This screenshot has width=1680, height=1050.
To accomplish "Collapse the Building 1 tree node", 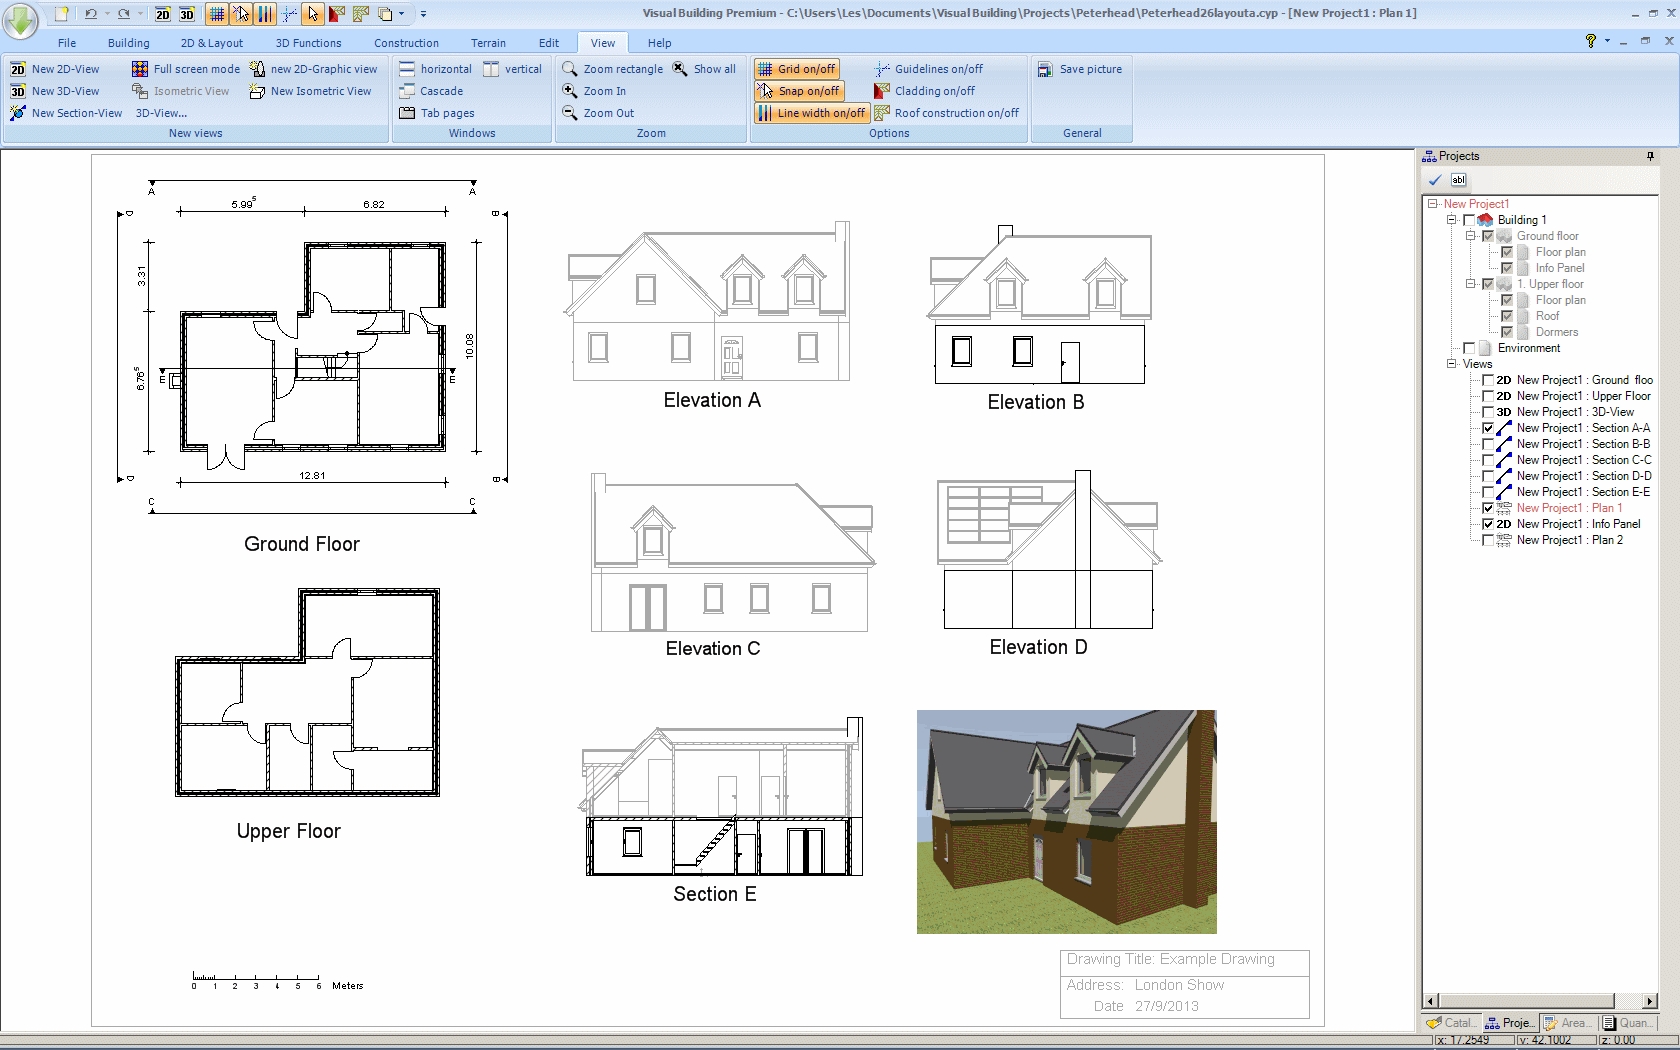I will [1451, 219].
